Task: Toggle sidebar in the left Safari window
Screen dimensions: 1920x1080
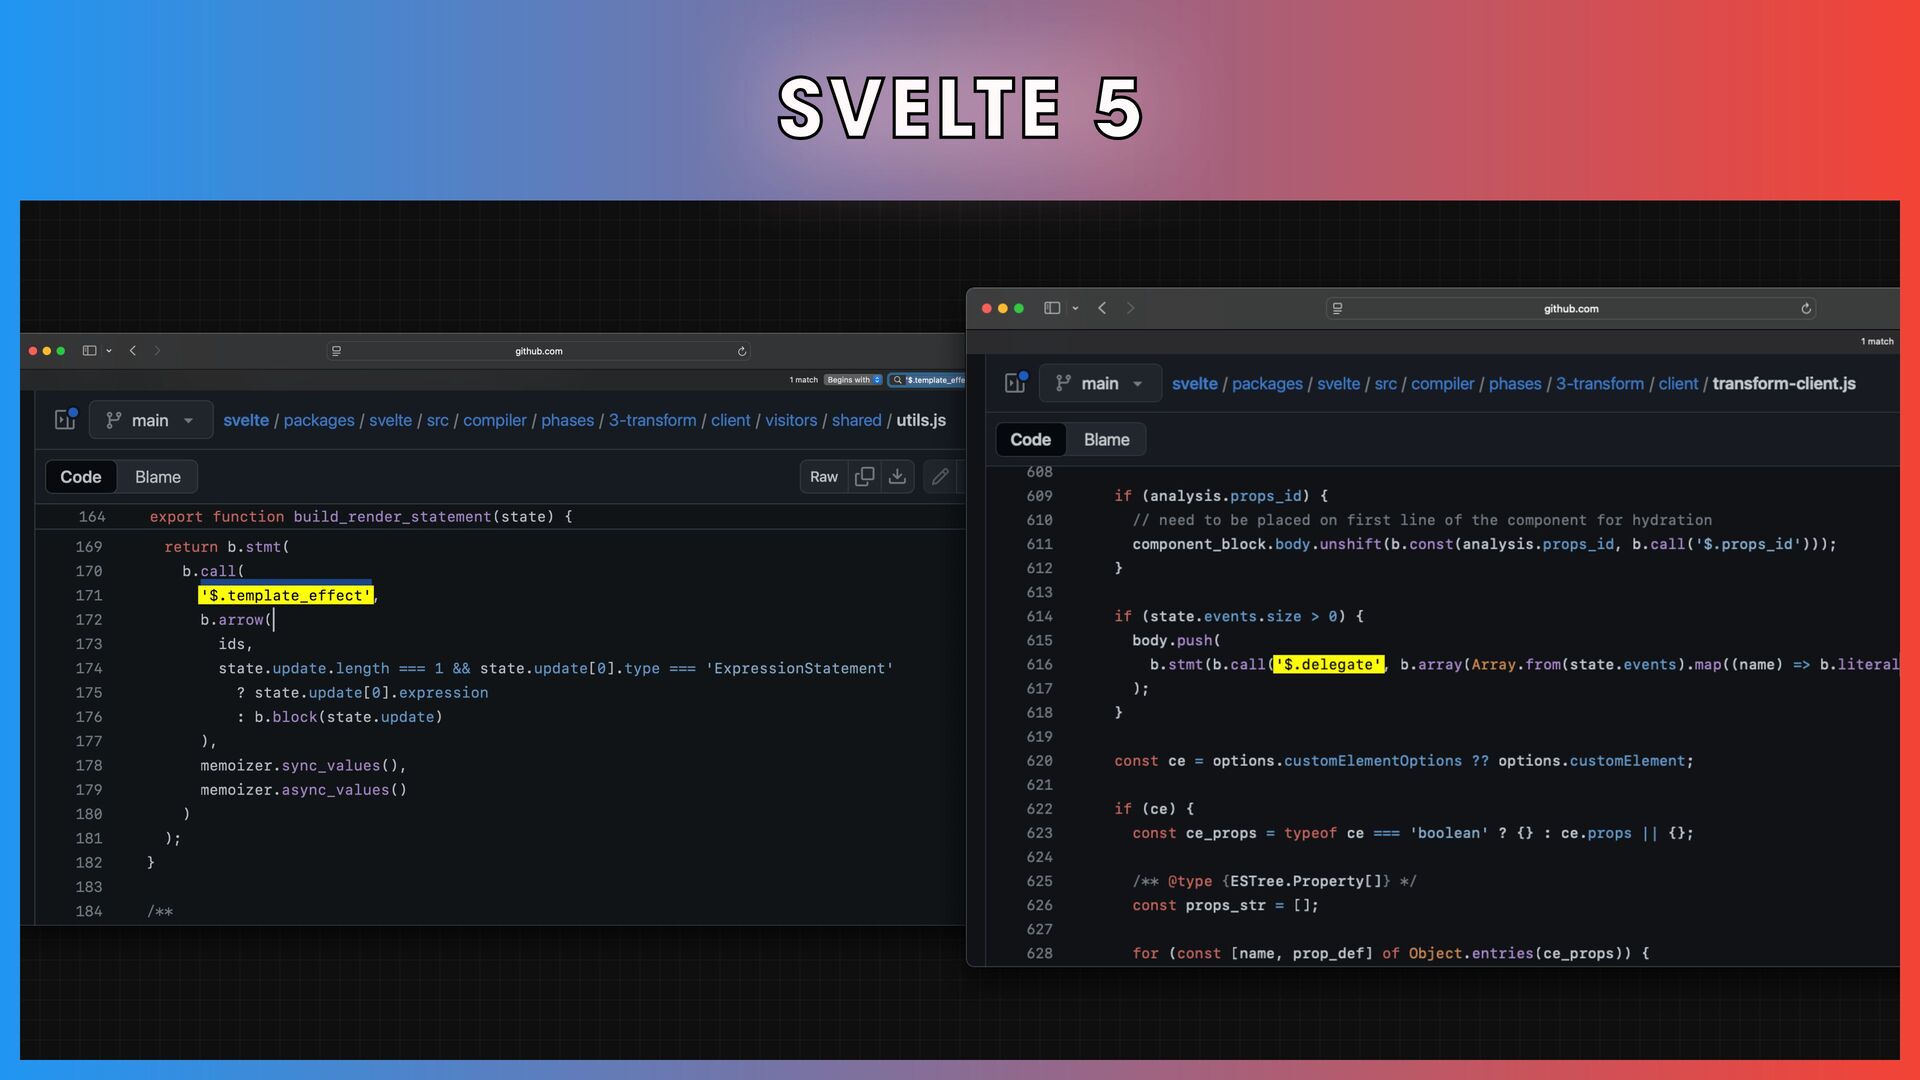Action: pos(89,351)
